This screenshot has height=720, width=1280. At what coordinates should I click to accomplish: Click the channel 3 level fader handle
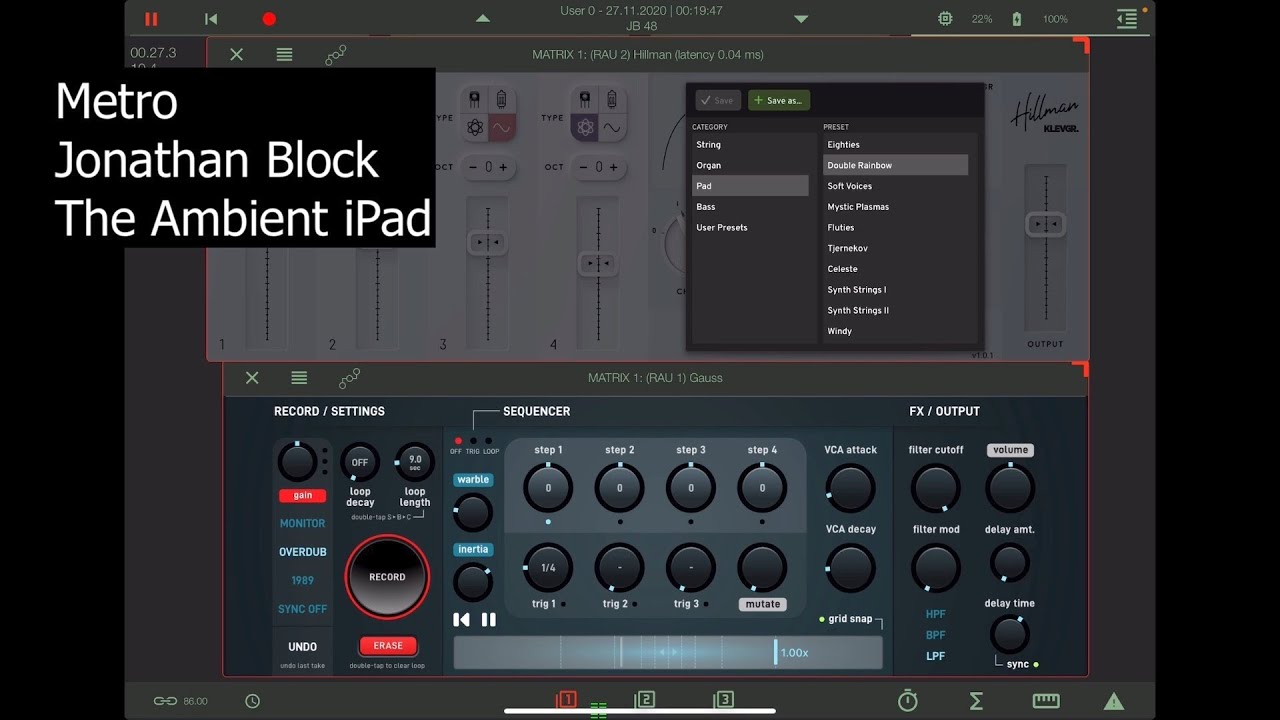point(488,242)
